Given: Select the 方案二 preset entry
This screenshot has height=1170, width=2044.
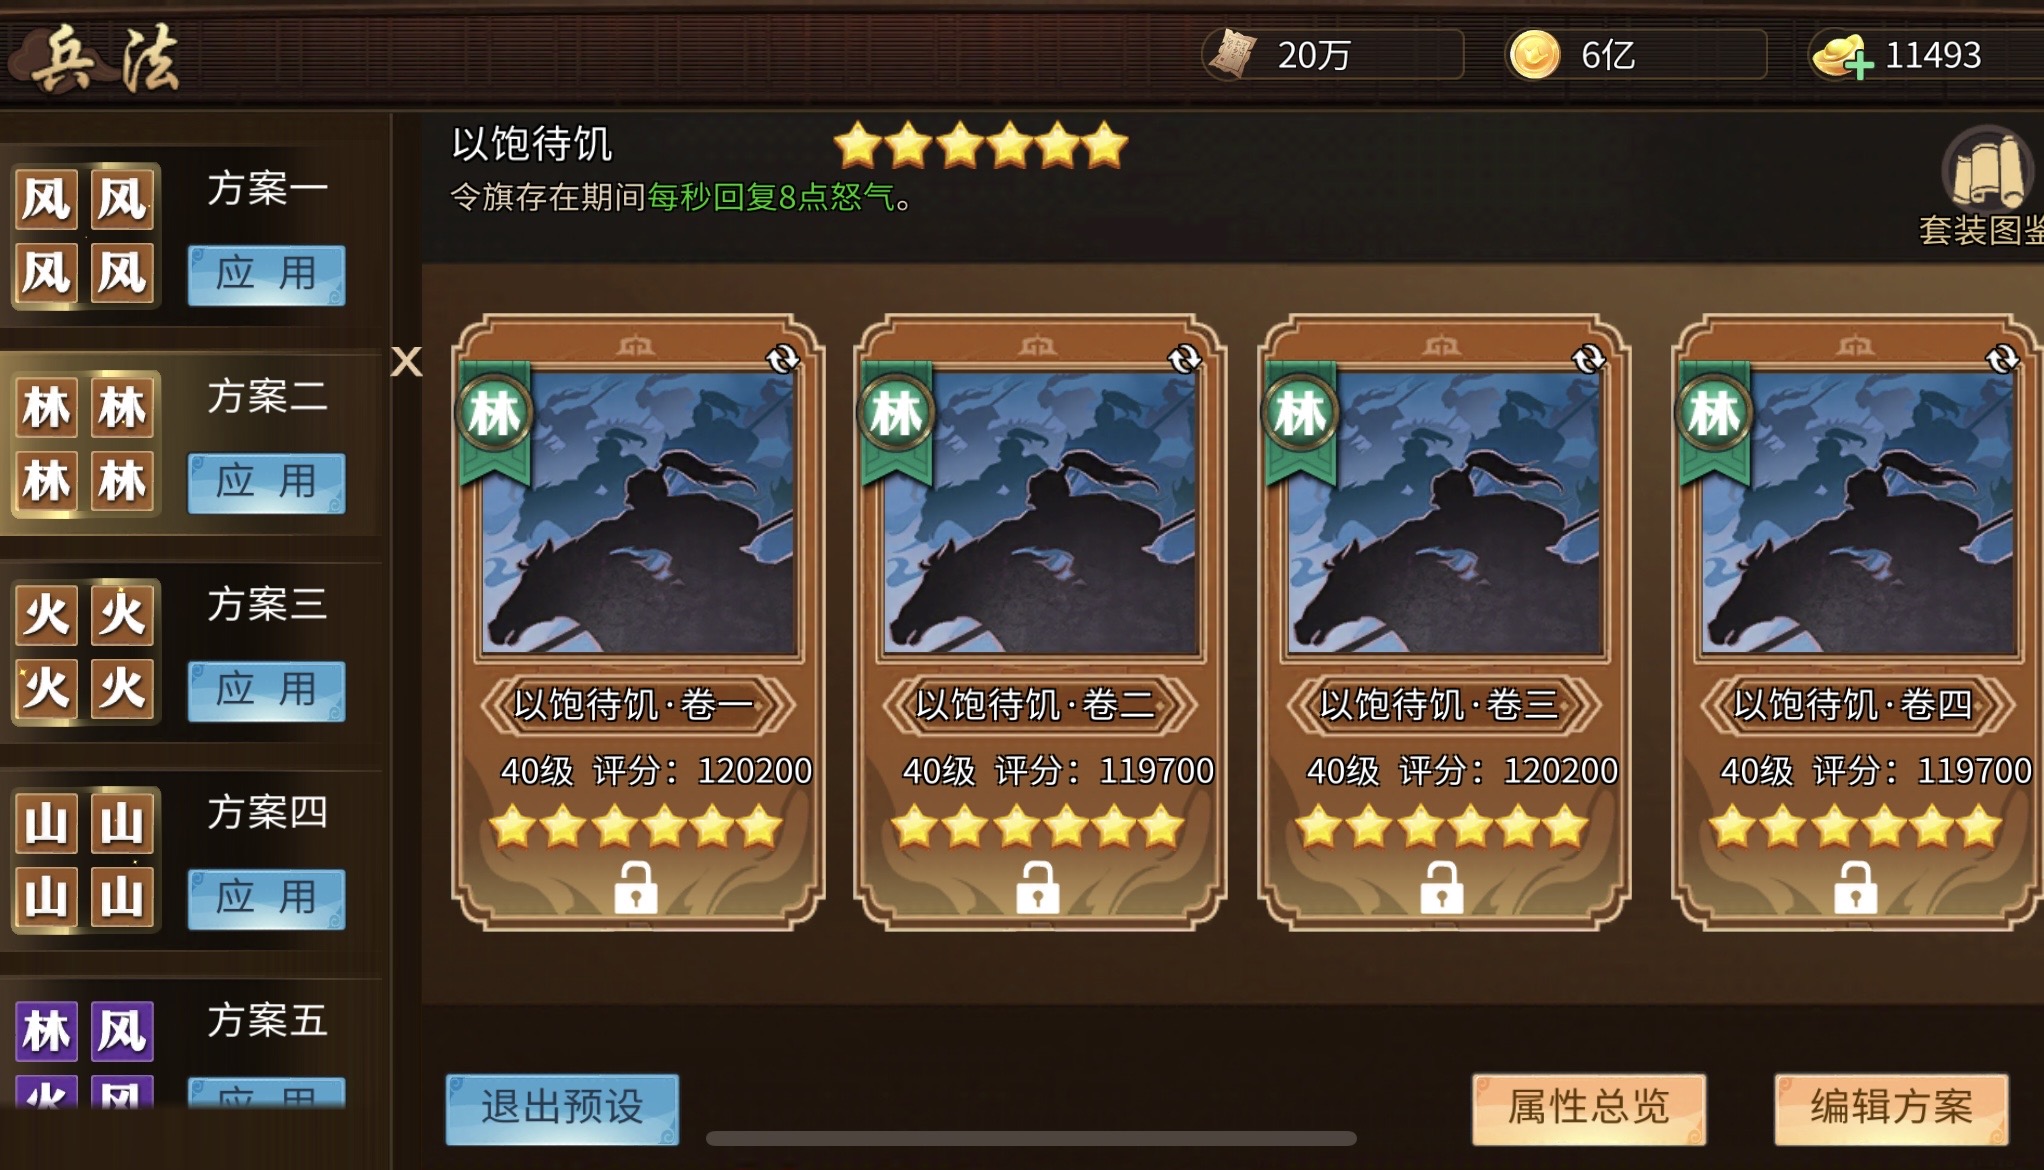Looking at the screenshot, I should [190, 443].
